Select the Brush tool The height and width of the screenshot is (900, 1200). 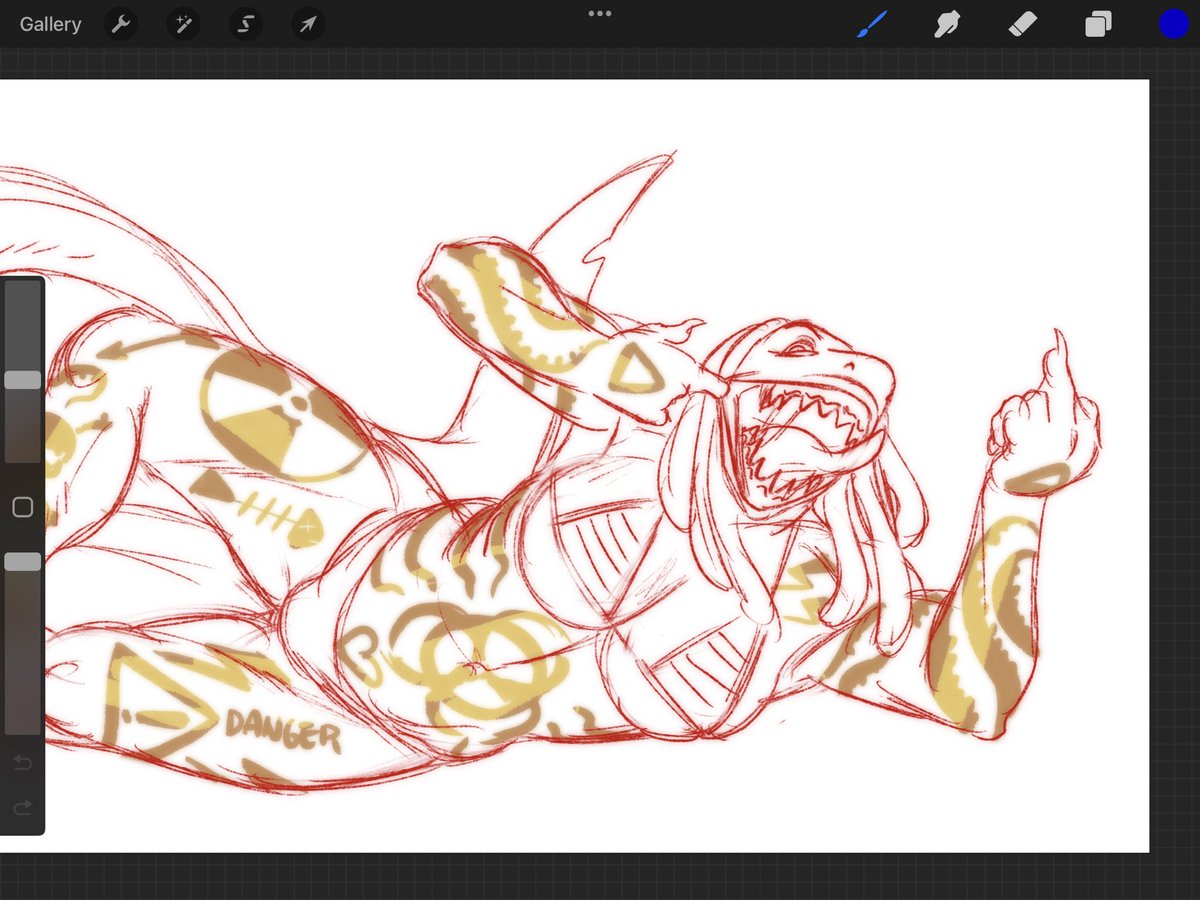tap(872, 24)
